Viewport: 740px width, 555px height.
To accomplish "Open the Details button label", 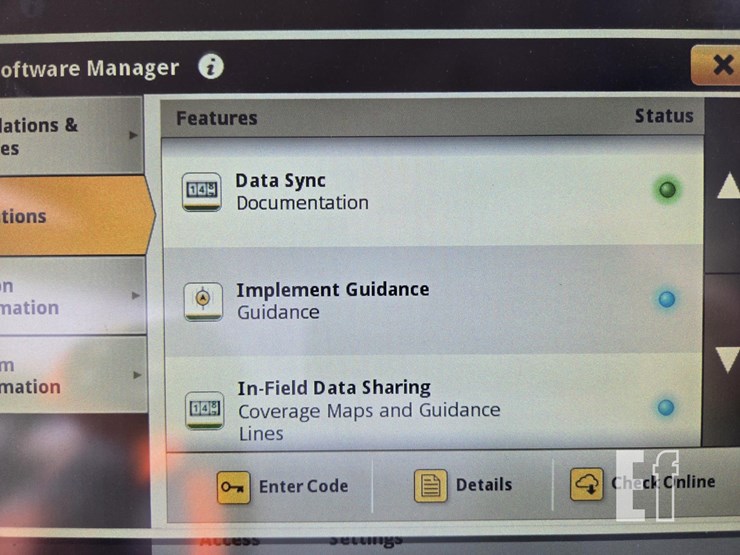I will pyautogui.click(x=483, y=485).
